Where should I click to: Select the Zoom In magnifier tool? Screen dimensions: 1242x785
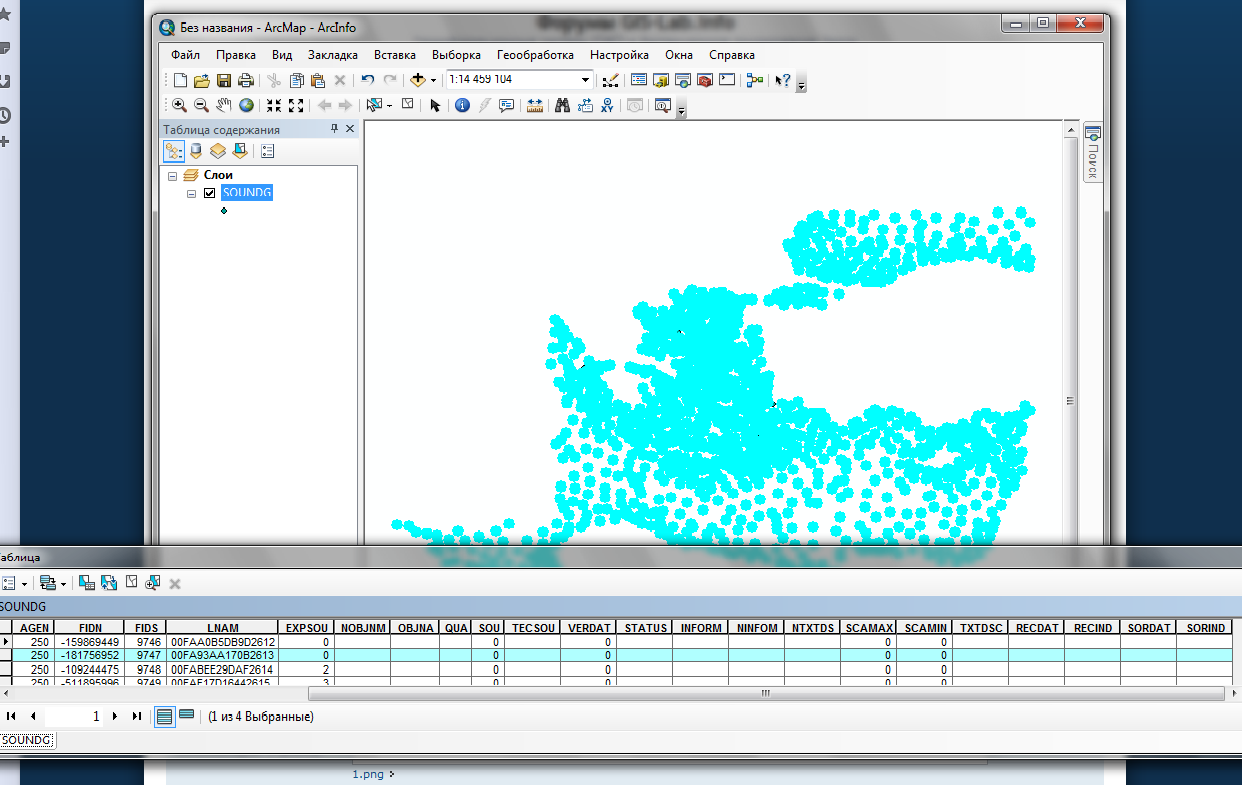click(x=179, y=105)
